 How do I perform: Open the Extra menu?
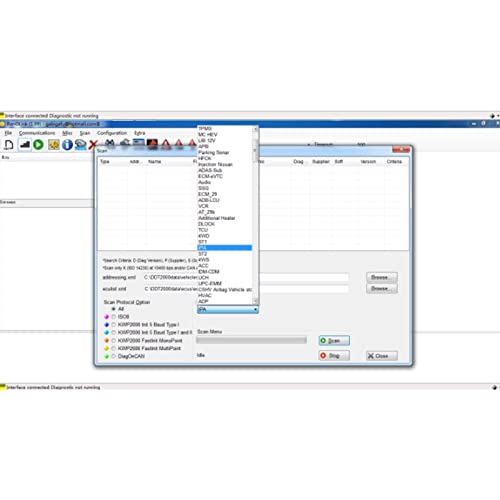click(140, 133)
